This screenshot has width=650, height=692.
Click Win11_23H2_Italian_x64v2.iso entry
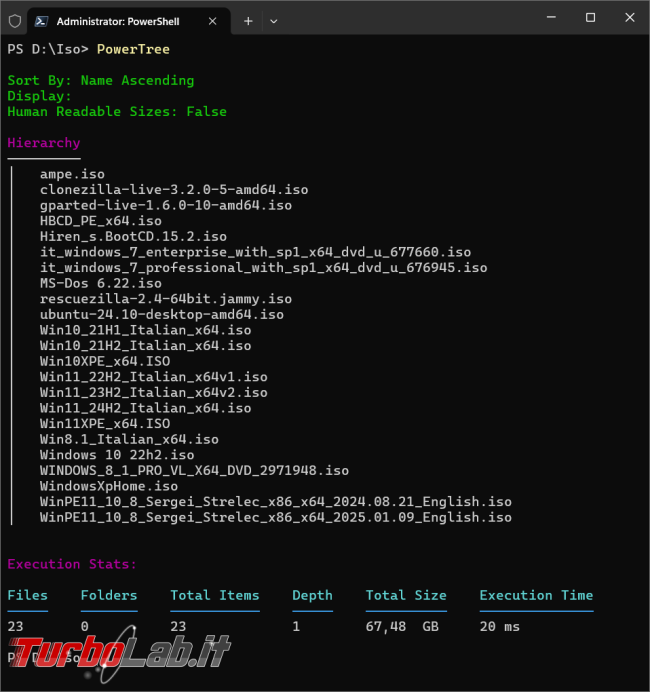tap(154, 392)
